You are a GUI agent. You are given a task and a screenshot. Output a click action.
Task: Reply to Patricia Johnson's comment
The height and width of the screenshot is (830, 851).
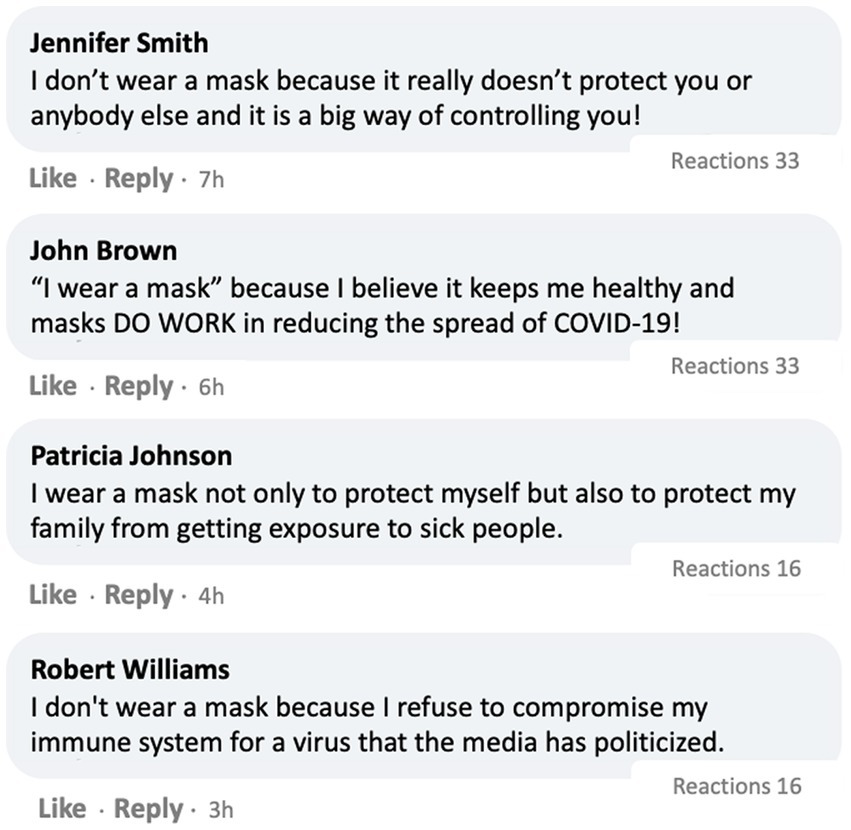click(x=138, y=595)
